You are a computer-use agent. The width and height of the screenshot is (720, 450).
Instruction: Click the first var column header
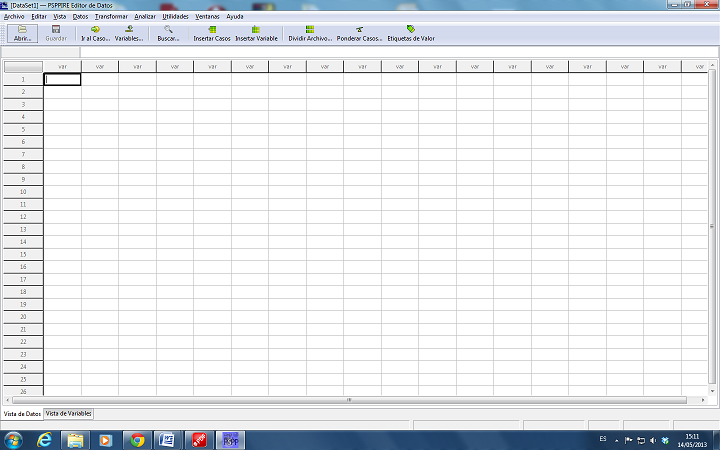coord(62,67)
